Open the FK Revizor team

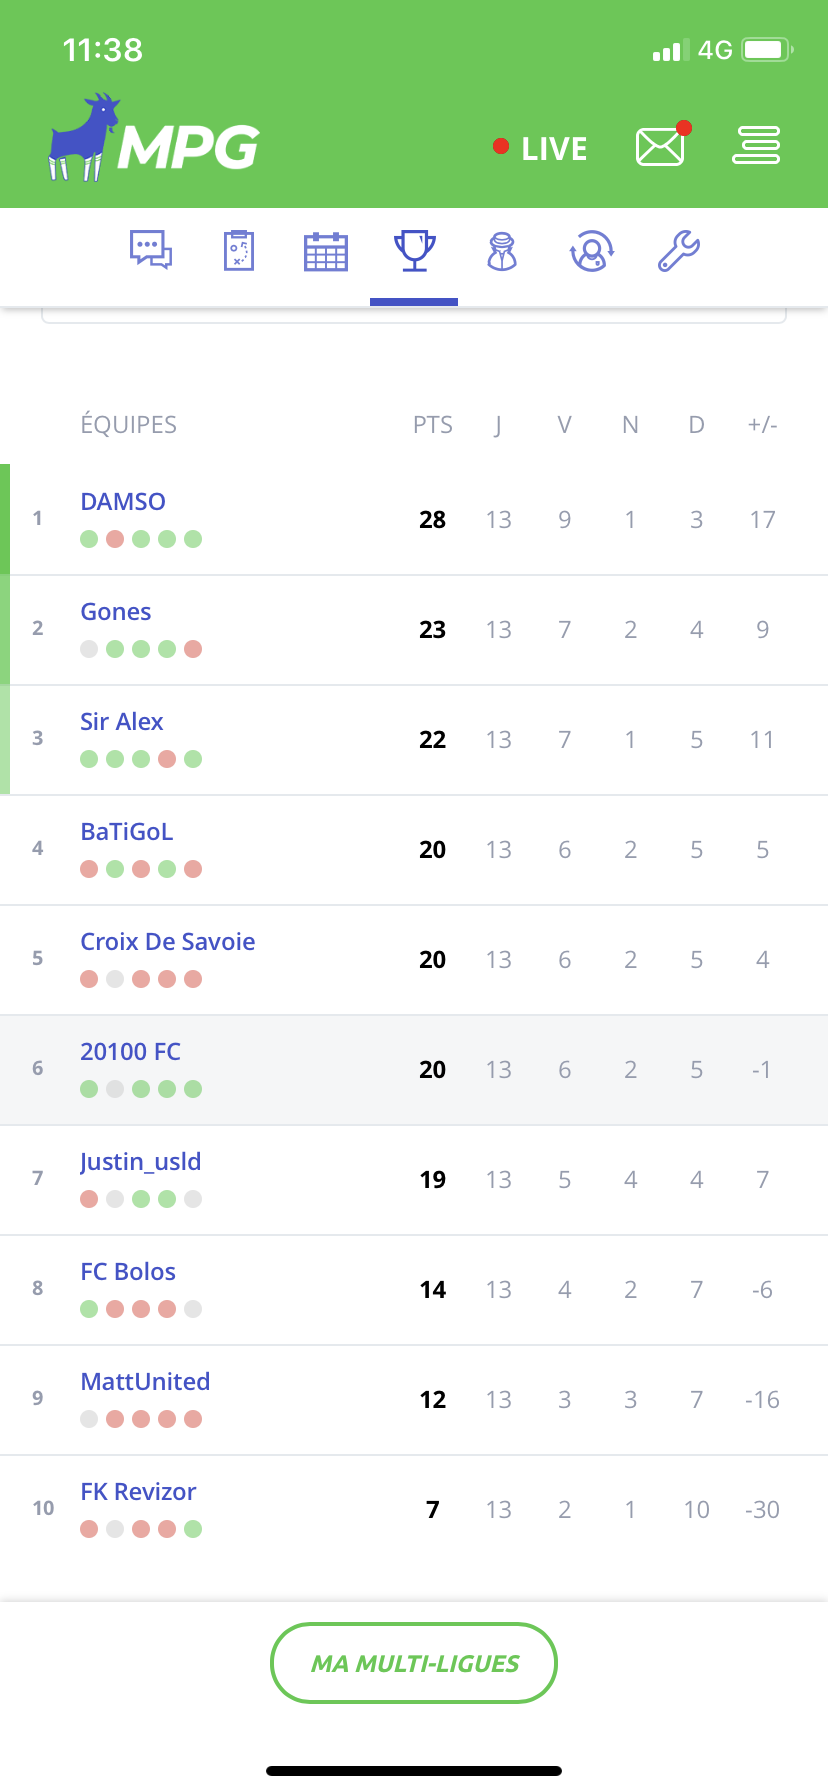point(138,1491)
